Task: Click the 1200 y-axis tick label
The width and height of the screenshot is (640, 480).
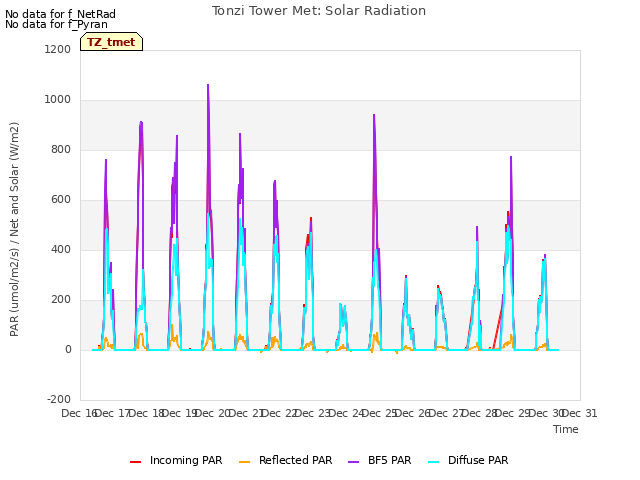Action: tap(58, 49)
